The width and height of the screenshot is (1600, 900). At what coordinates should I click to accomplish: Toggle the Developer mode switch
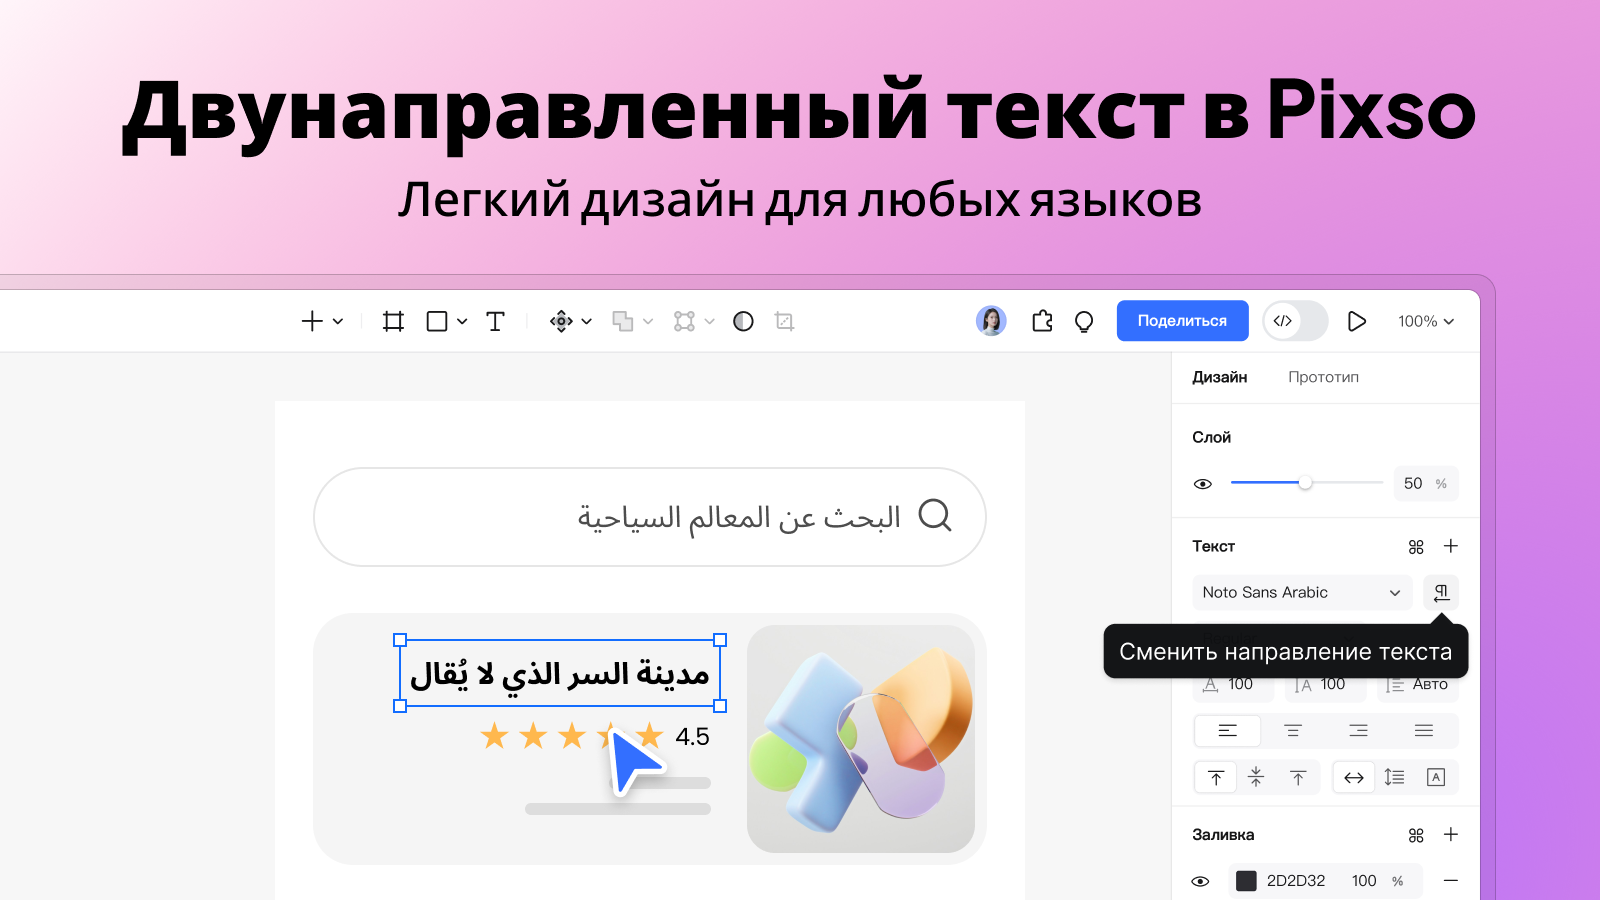(1294, 321)
